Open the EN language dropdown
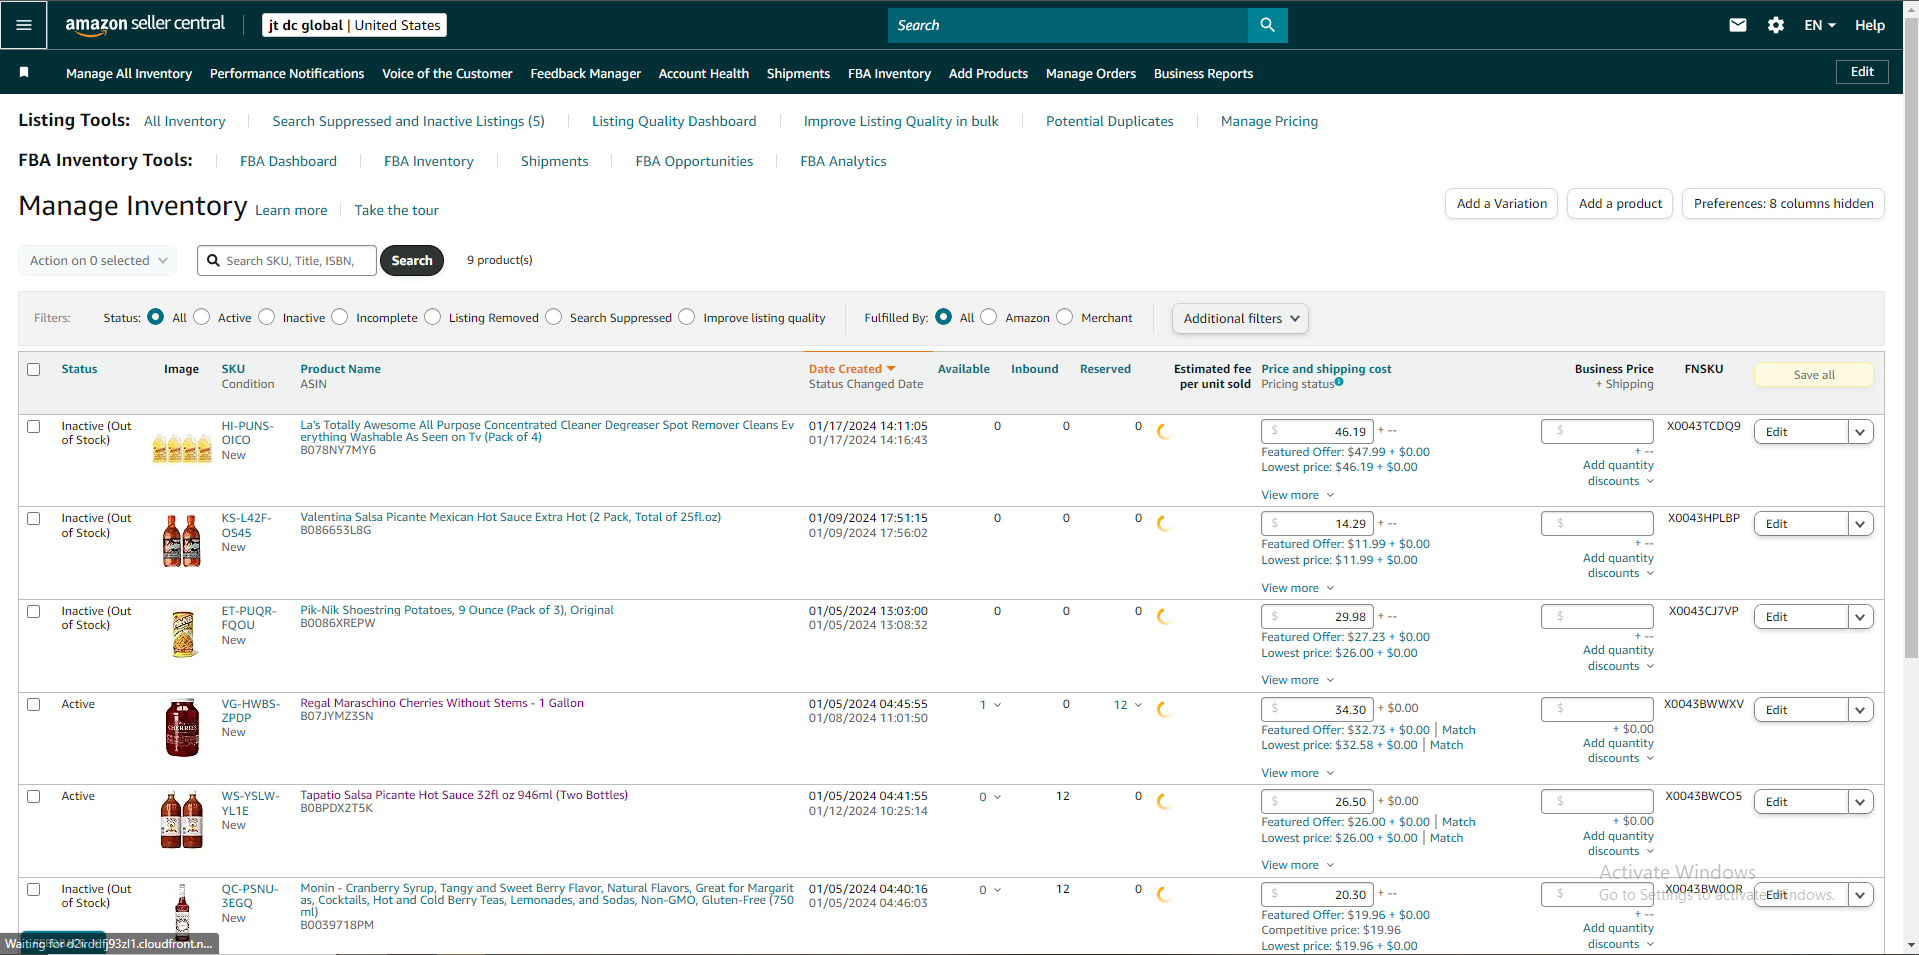The width and height of the screenshot is (1919, 955). (x=1820, y=25)
